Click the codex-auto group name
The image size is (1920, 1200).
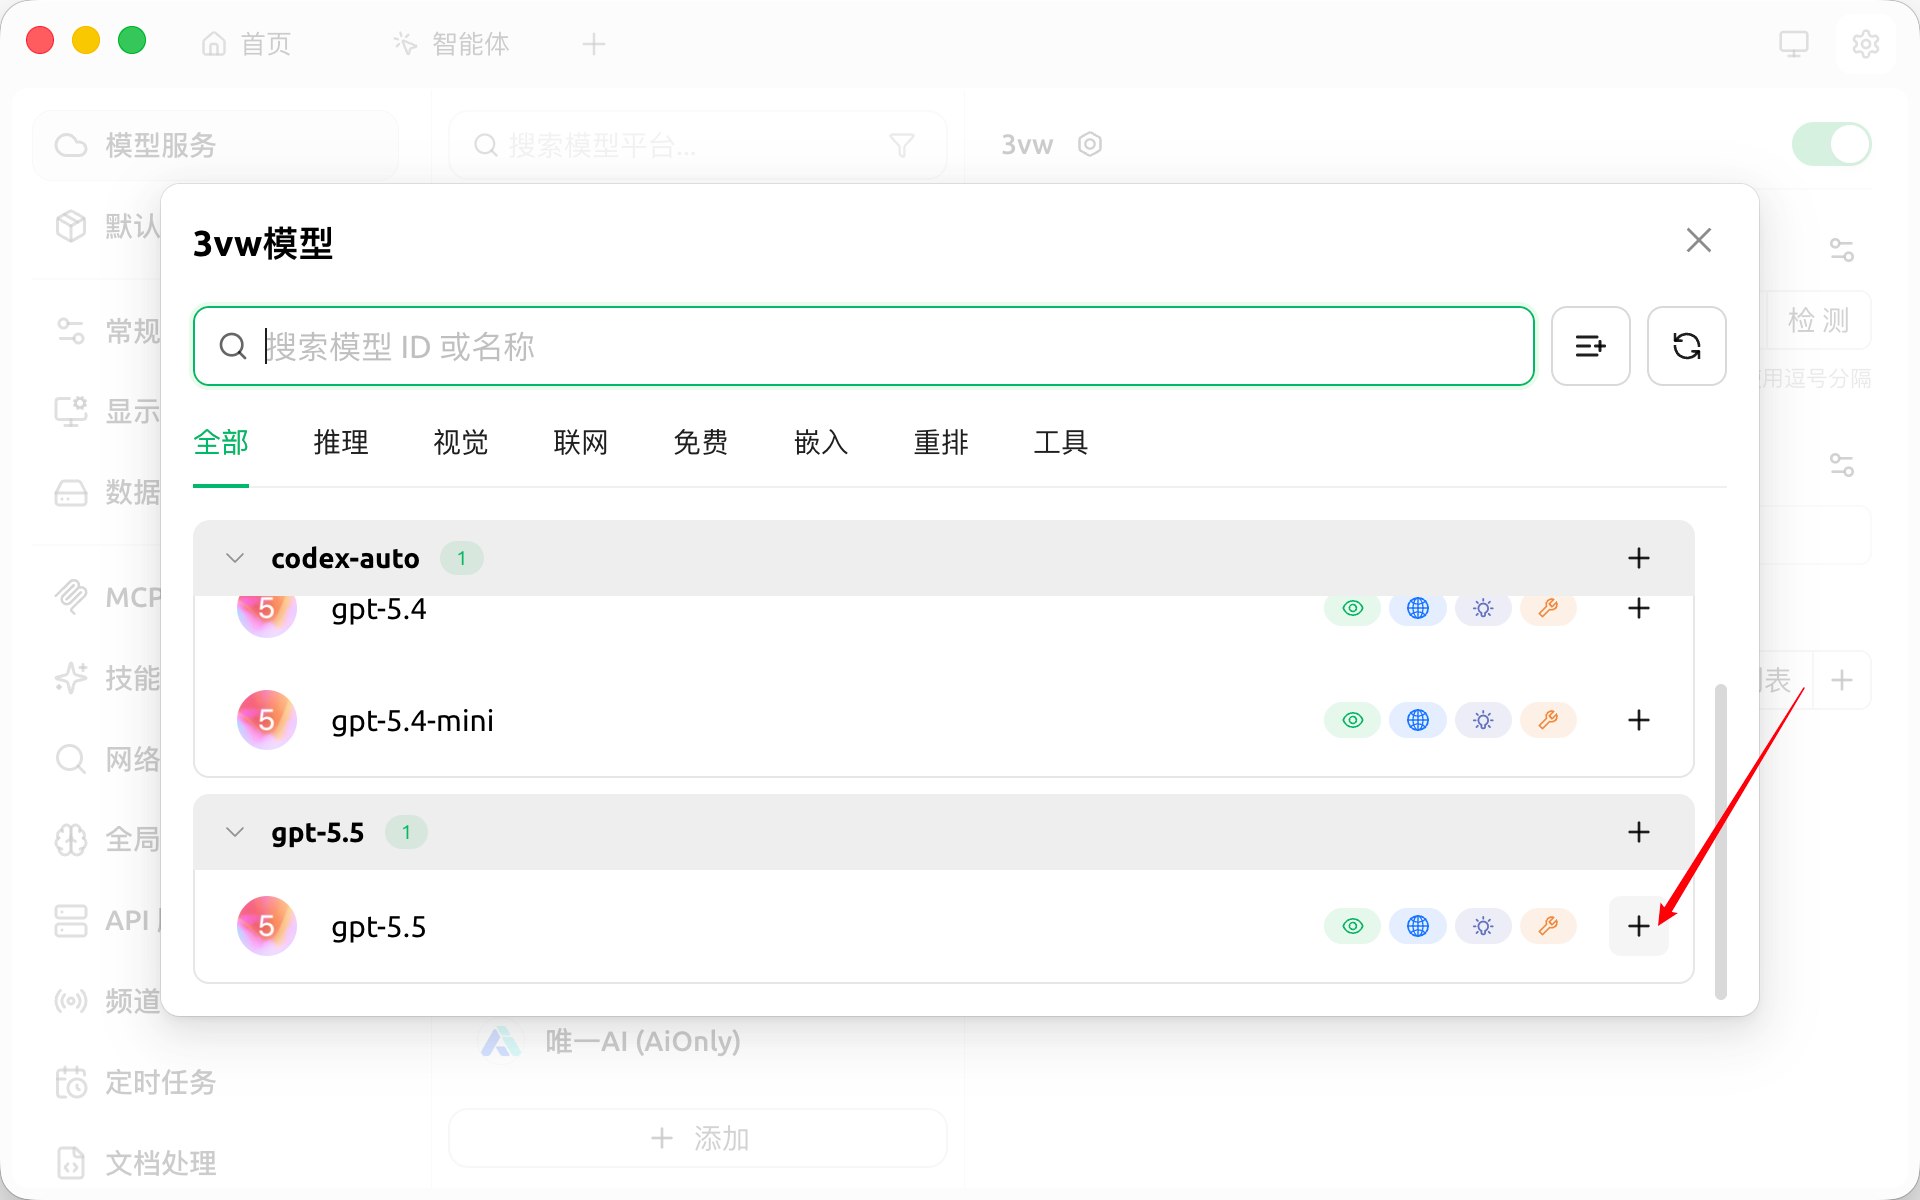tap(345, 558)
